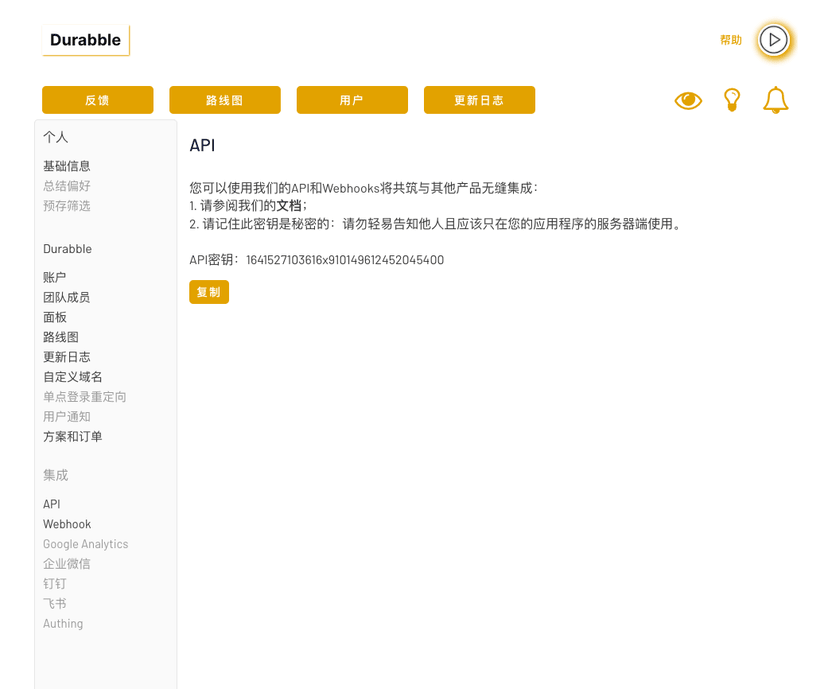Open the 反馈 feedback tab
This screenshot has height=689, width=828.
tap(98, 100)
